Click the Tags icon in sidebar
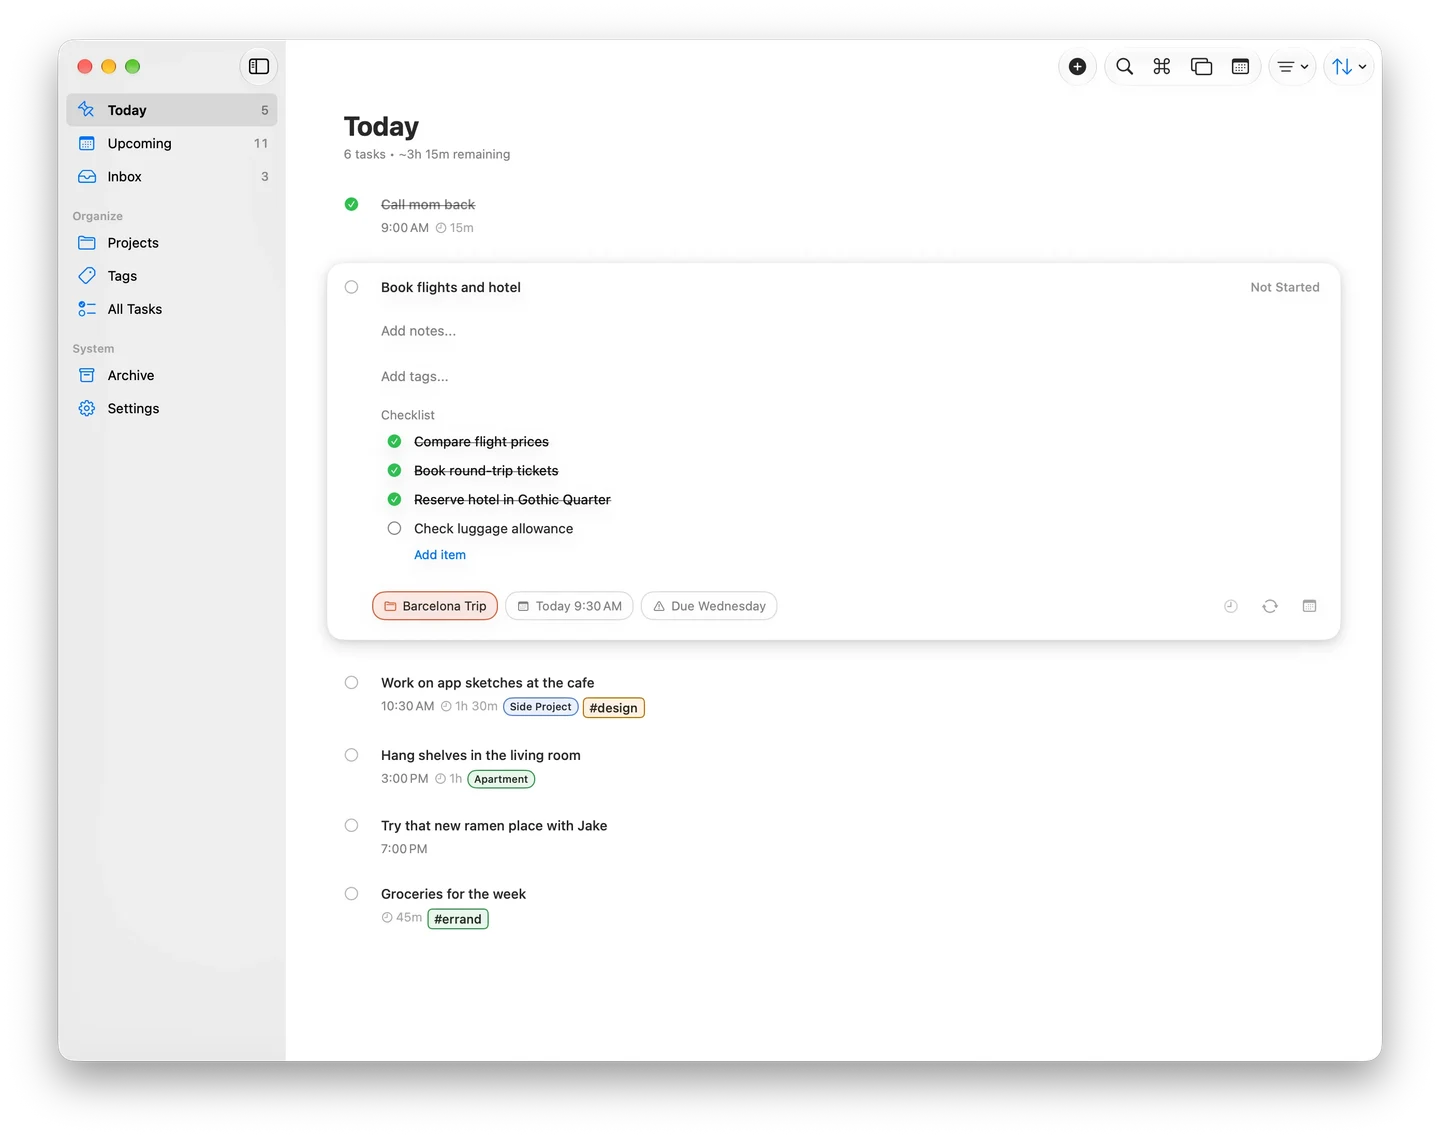This screenshot has height=1138, width=1440. (87, 276)
